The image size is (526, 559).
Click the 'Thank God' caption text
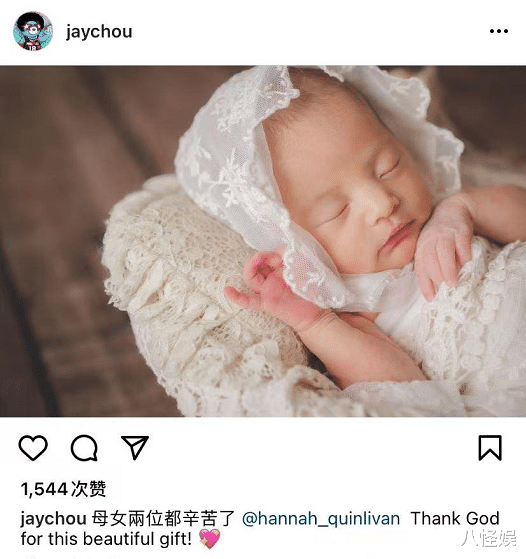pos(455,519)
